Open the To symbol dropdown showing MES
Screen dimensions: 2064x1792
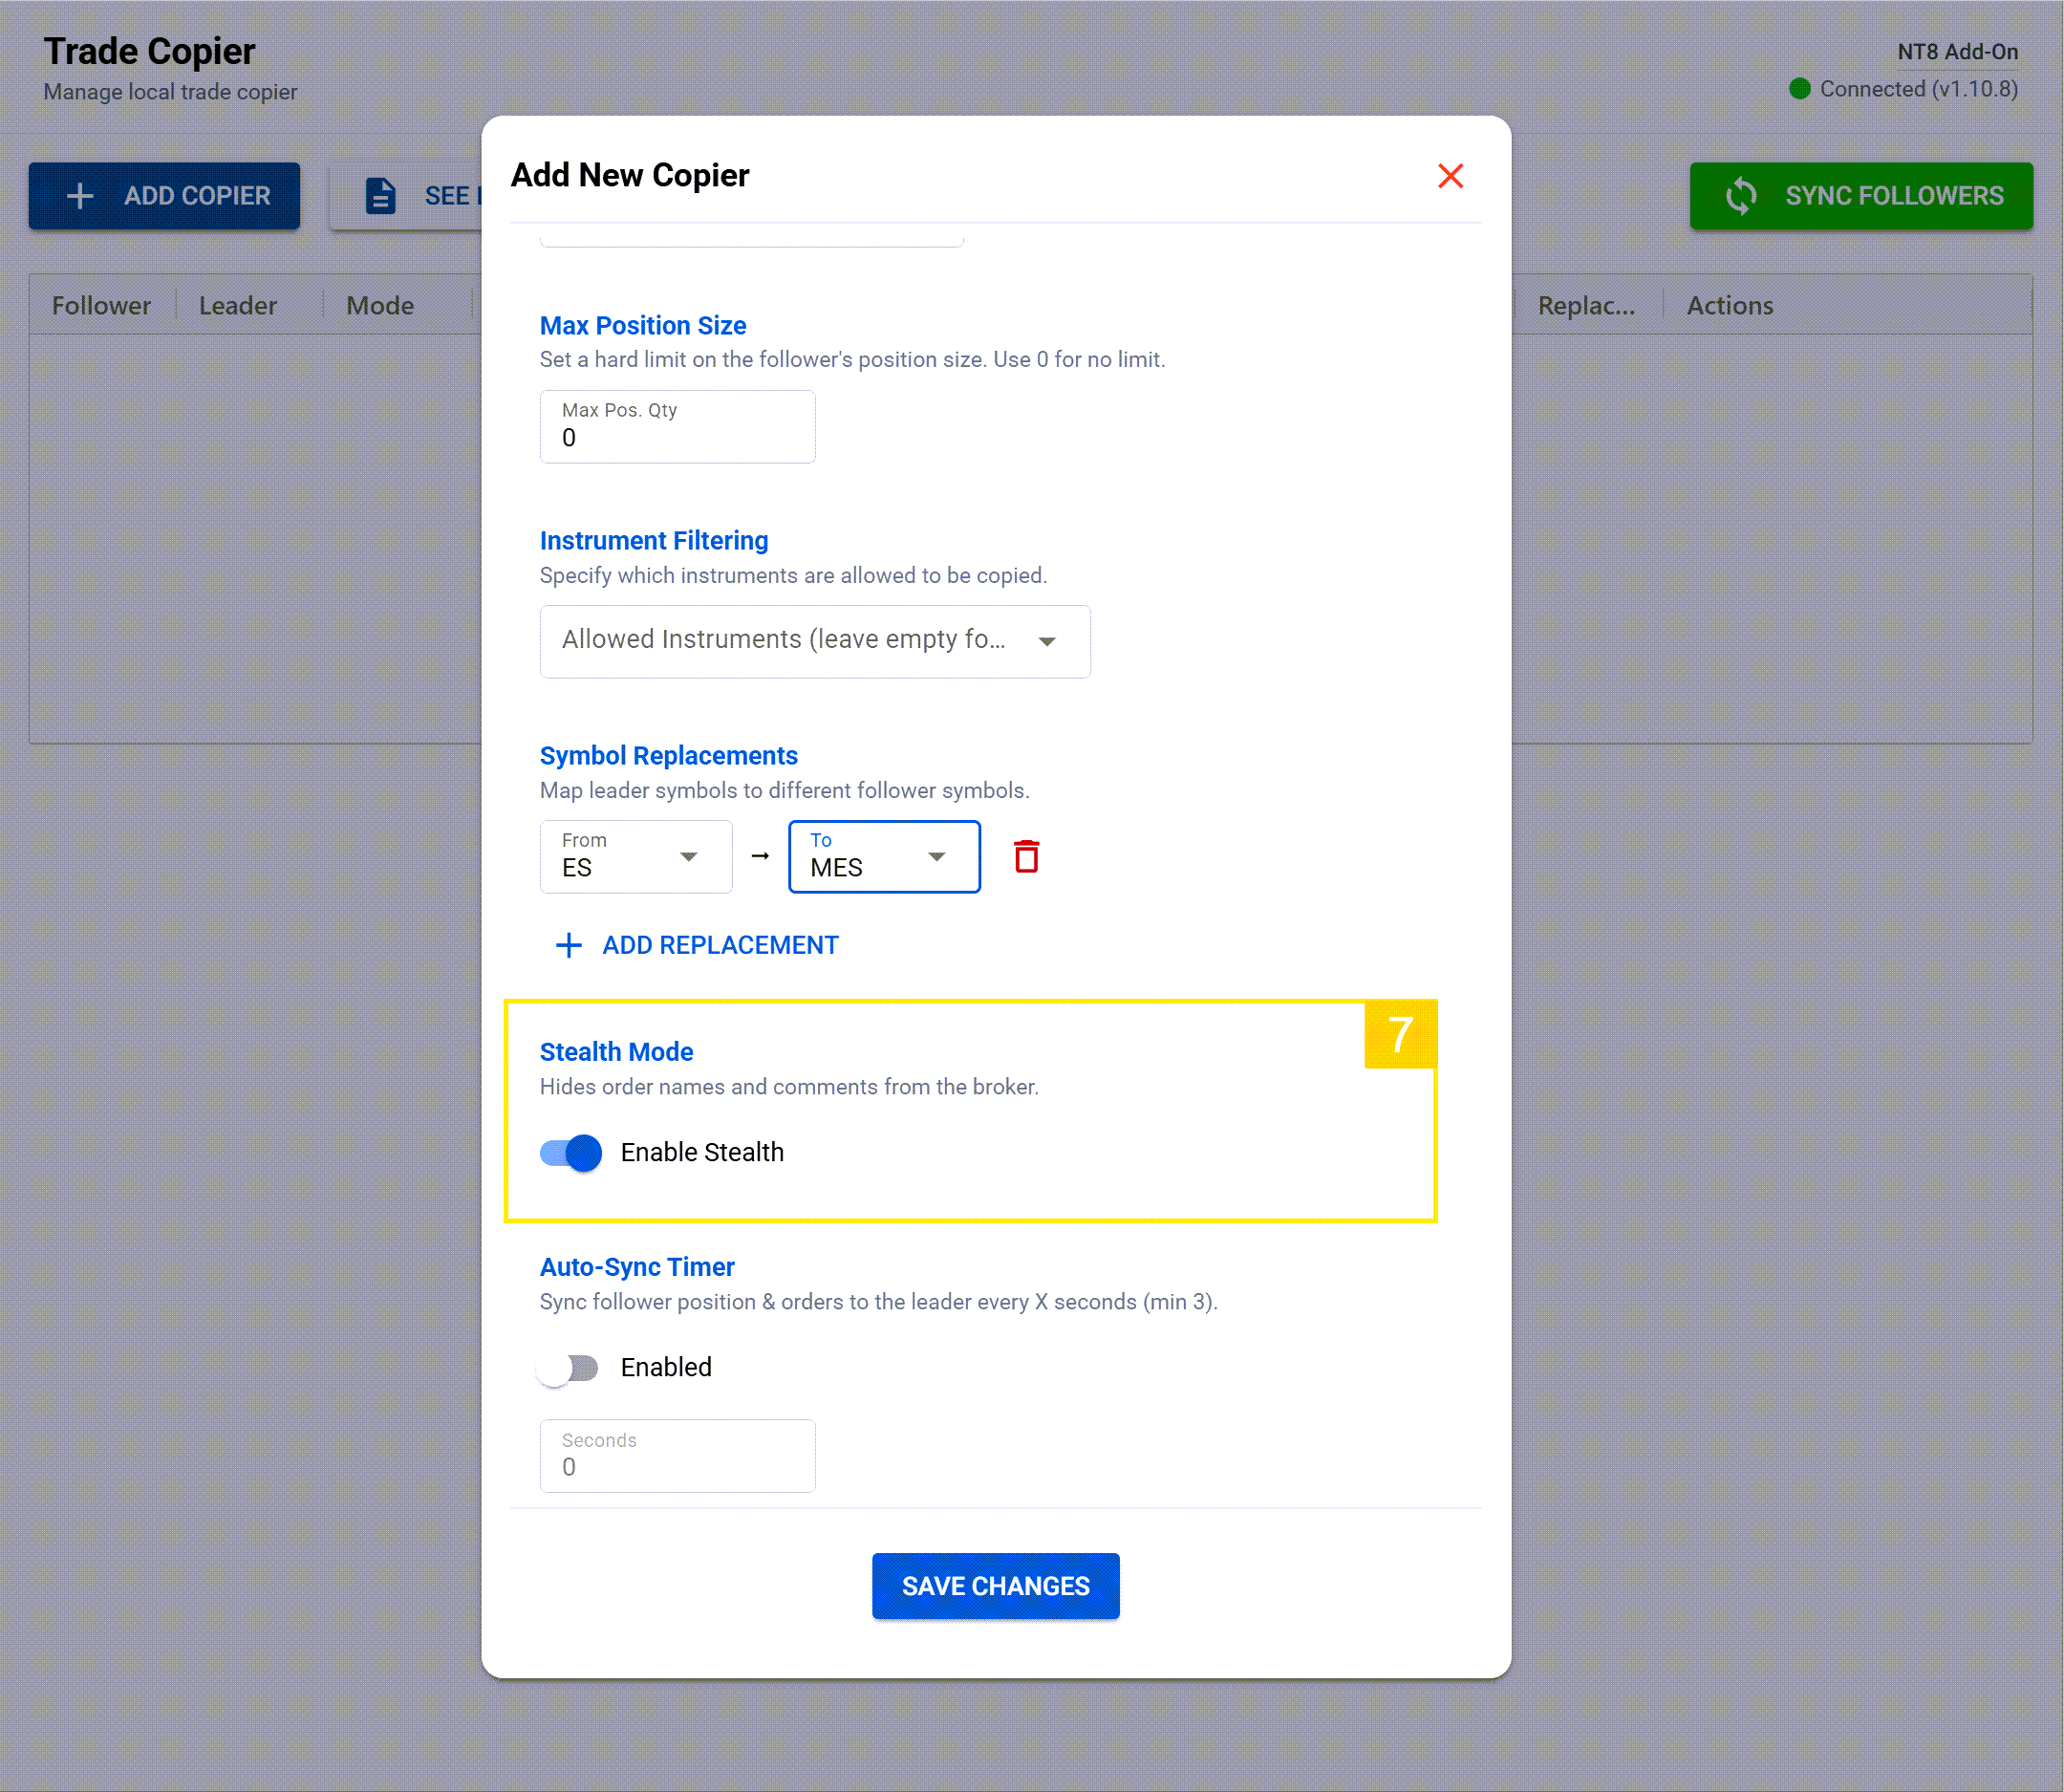(884, 857)
